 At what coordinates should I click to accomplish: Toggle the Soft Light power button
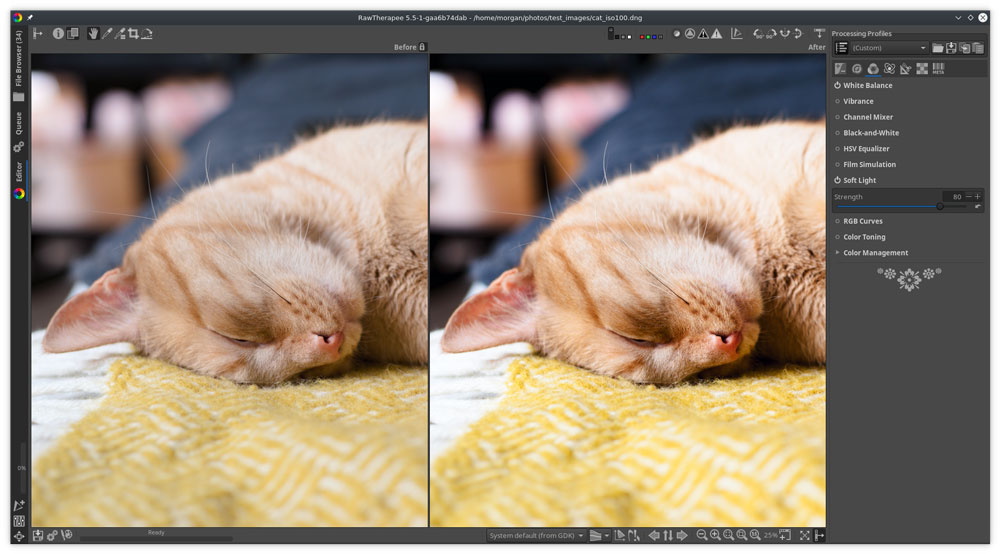pos(837,181)
